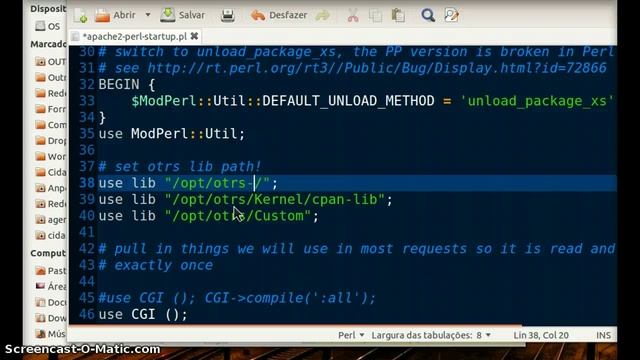Open the Área desktop entry in sidebar
This screenshot has height=360, width=640.
[x=51, y=286]
